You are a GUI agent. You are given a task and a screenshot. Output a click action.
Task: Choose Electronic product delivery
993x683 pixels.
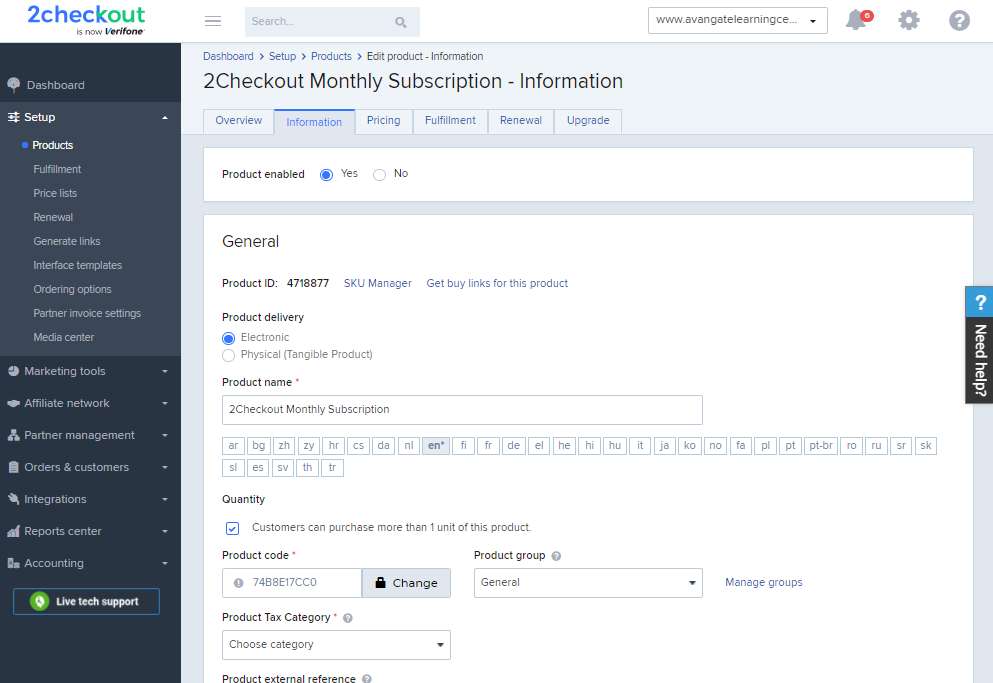(x=229, y=338)
